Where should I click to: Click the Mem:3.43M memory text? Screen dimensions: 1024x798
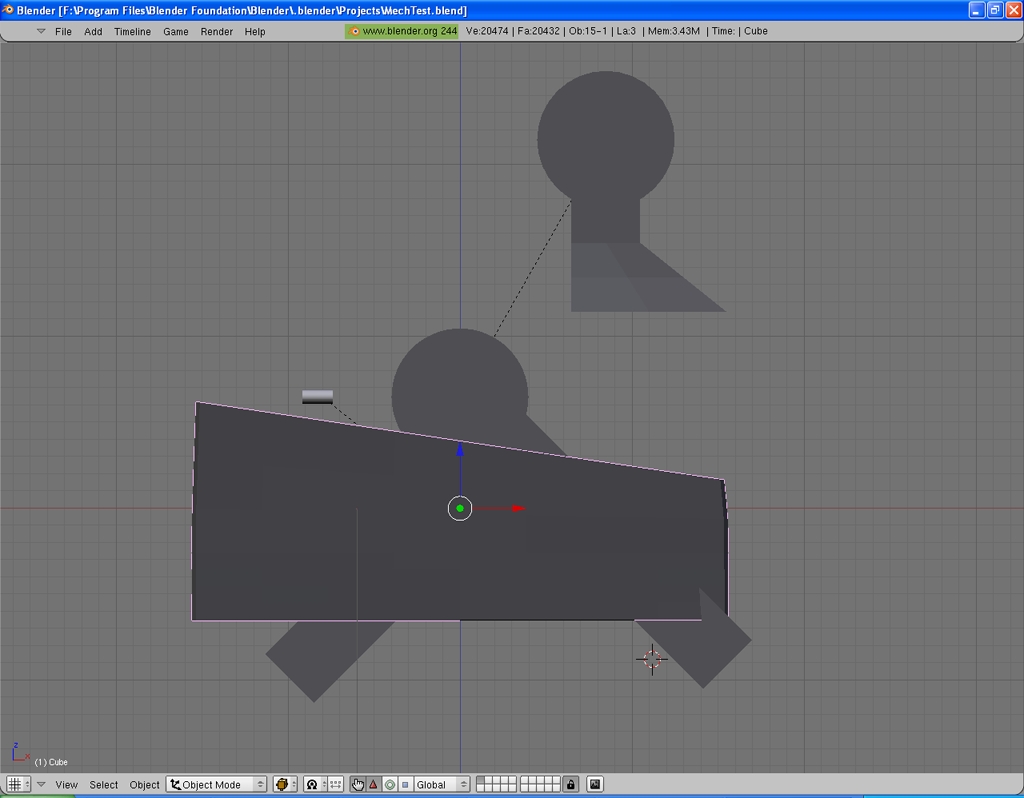click(x=673, y=31)
